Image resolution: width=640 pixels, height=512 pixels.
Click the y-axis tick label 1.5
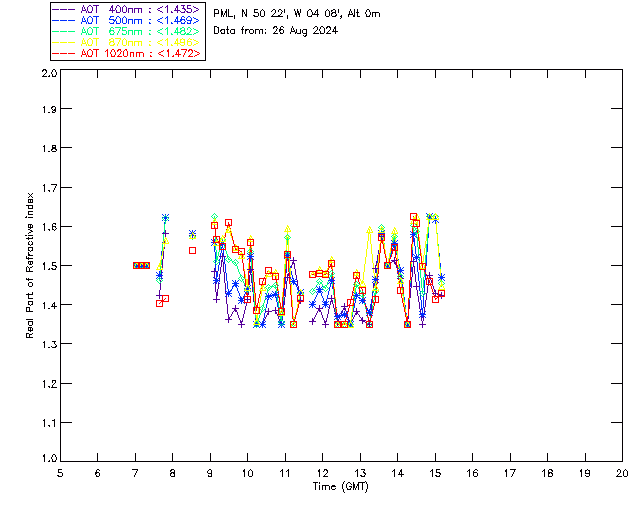click(49, 266)
